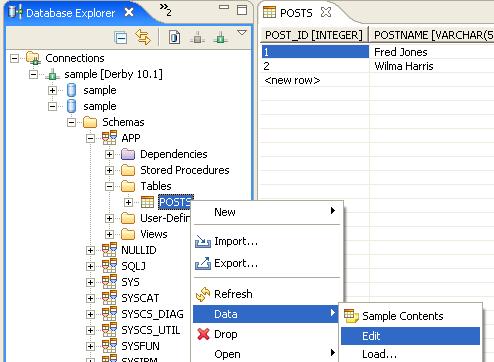Image resolution: width=494 pixels, height=362 pixels.
Task: Expand the Views folder
Action: [109, 234]
